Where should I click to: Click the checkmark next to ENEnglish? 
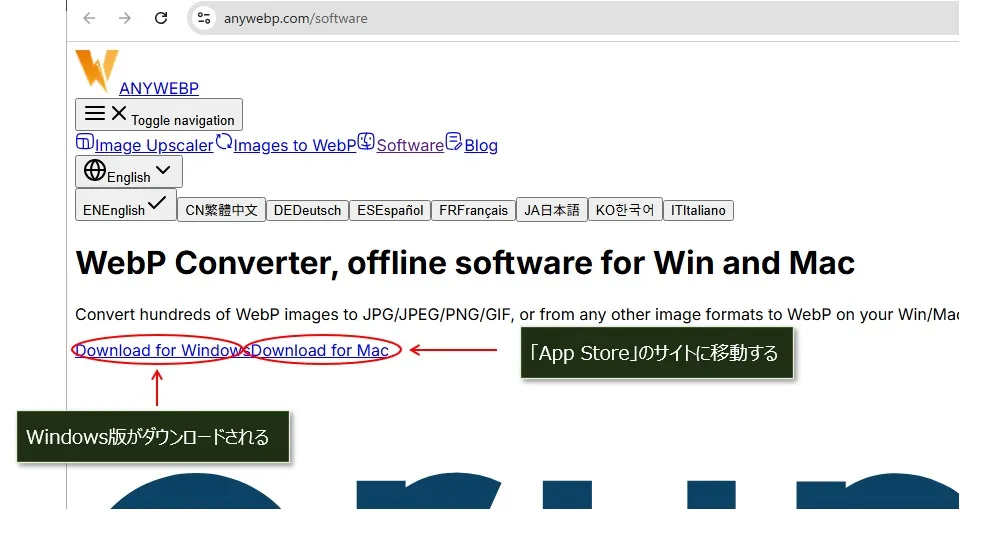coord(157,203)
